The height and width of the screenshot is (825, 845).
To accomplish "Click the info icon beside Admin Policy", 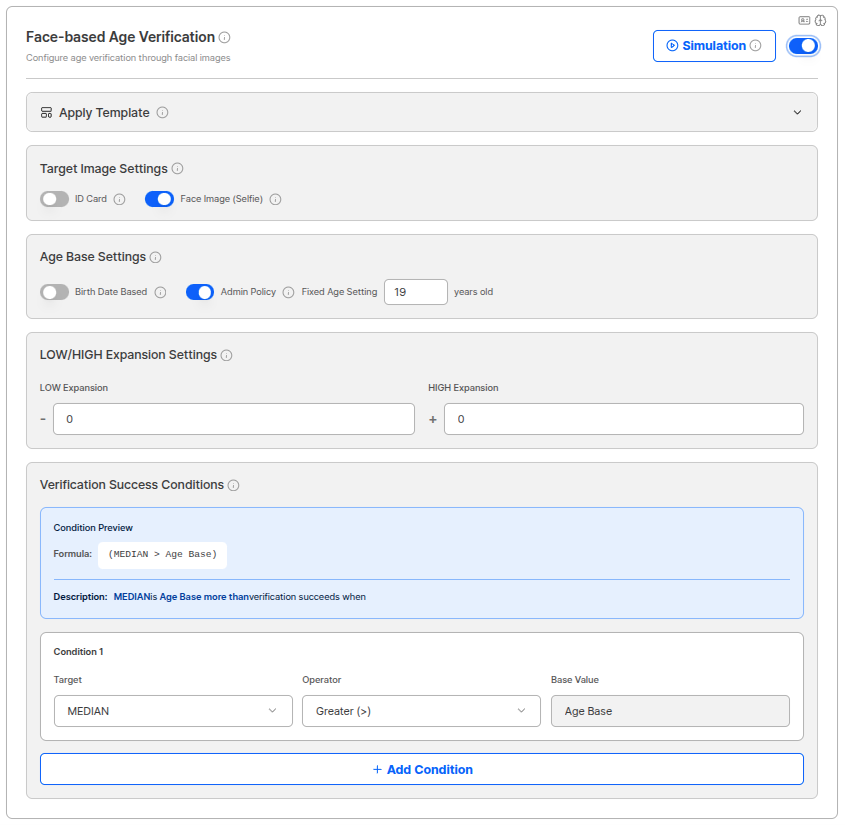I will tap(287, 291).
